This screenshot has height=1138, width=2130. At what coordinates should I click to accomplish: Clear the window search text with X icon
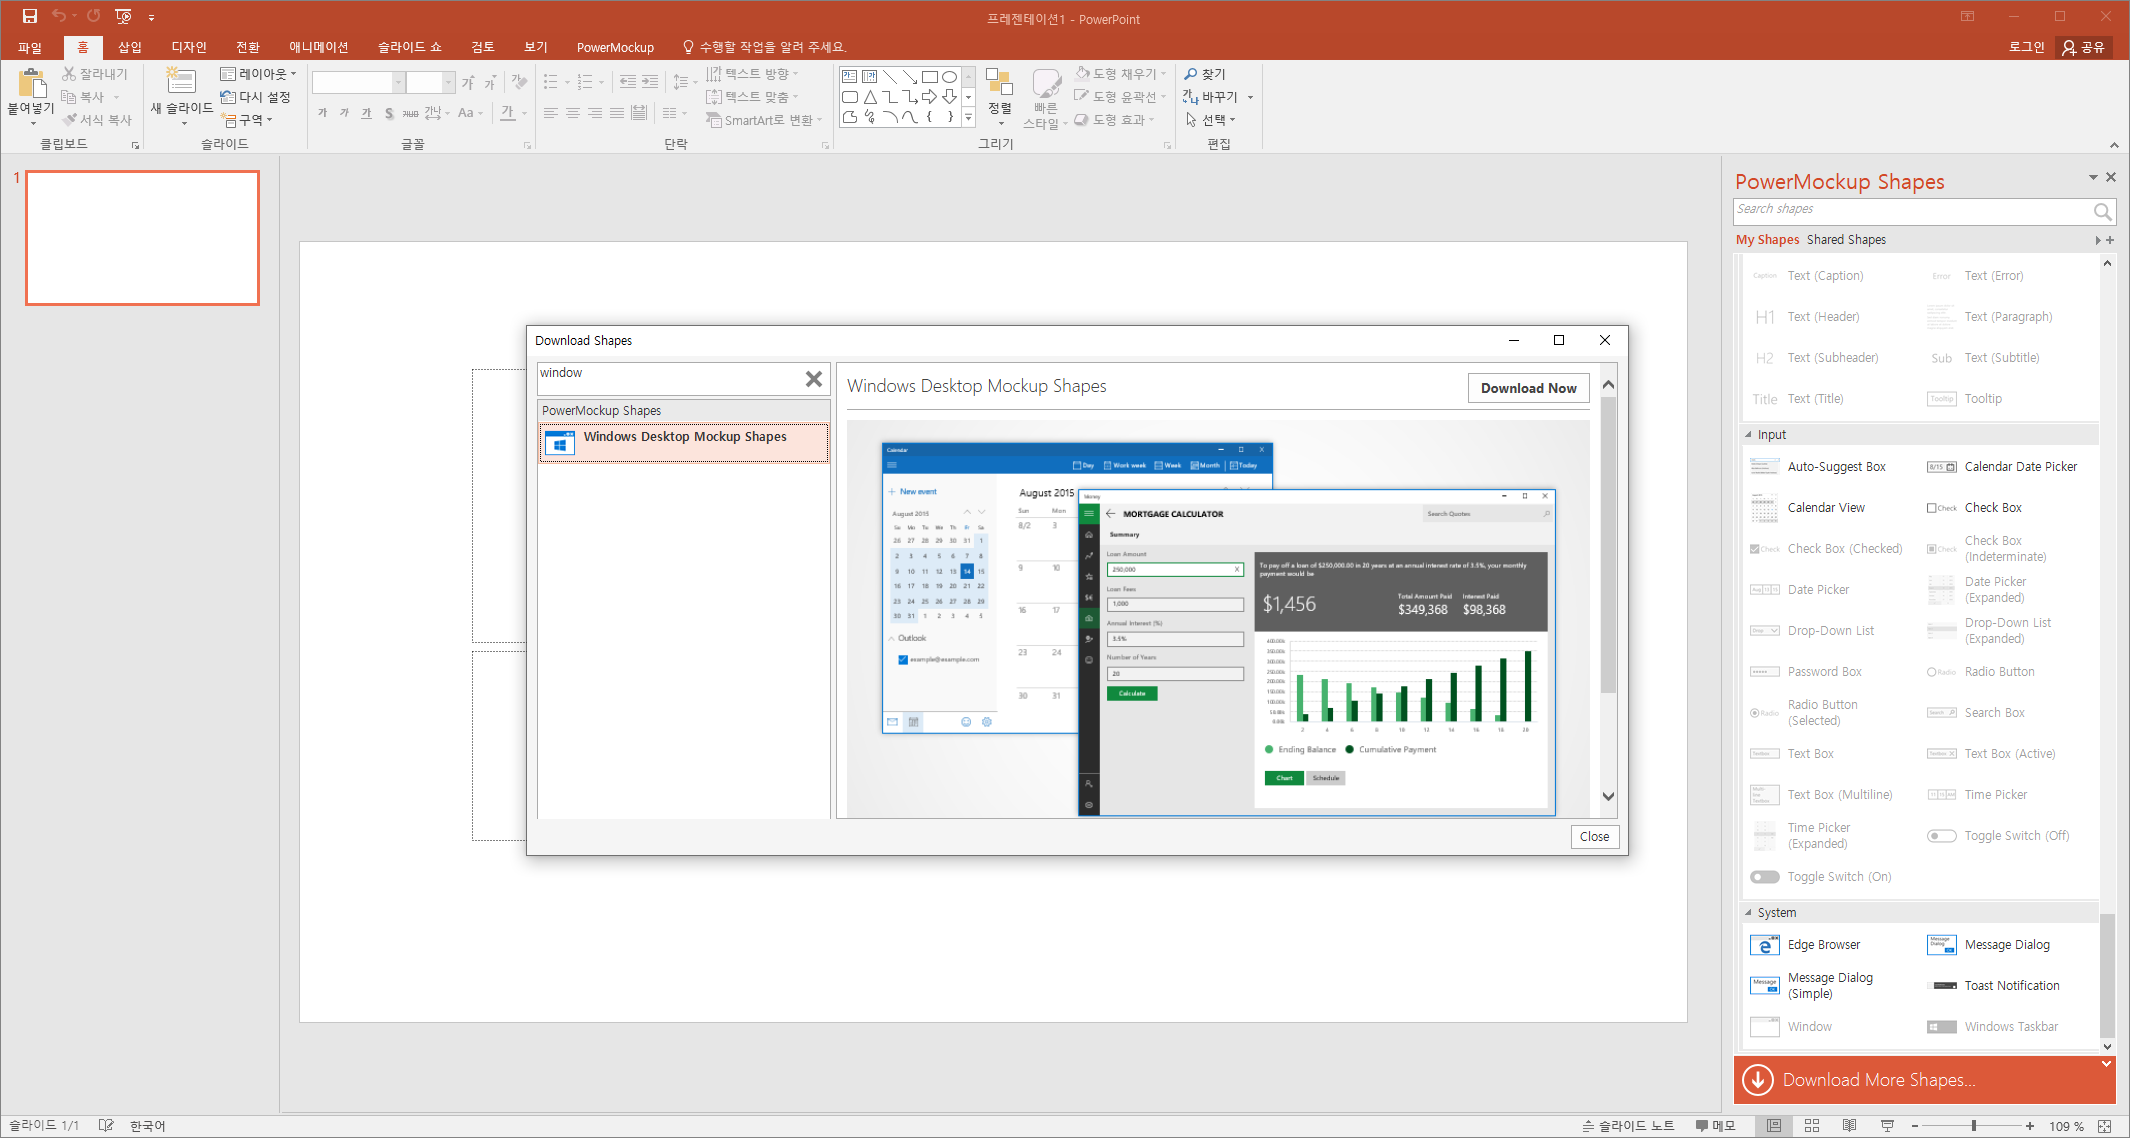coord(813,379)
